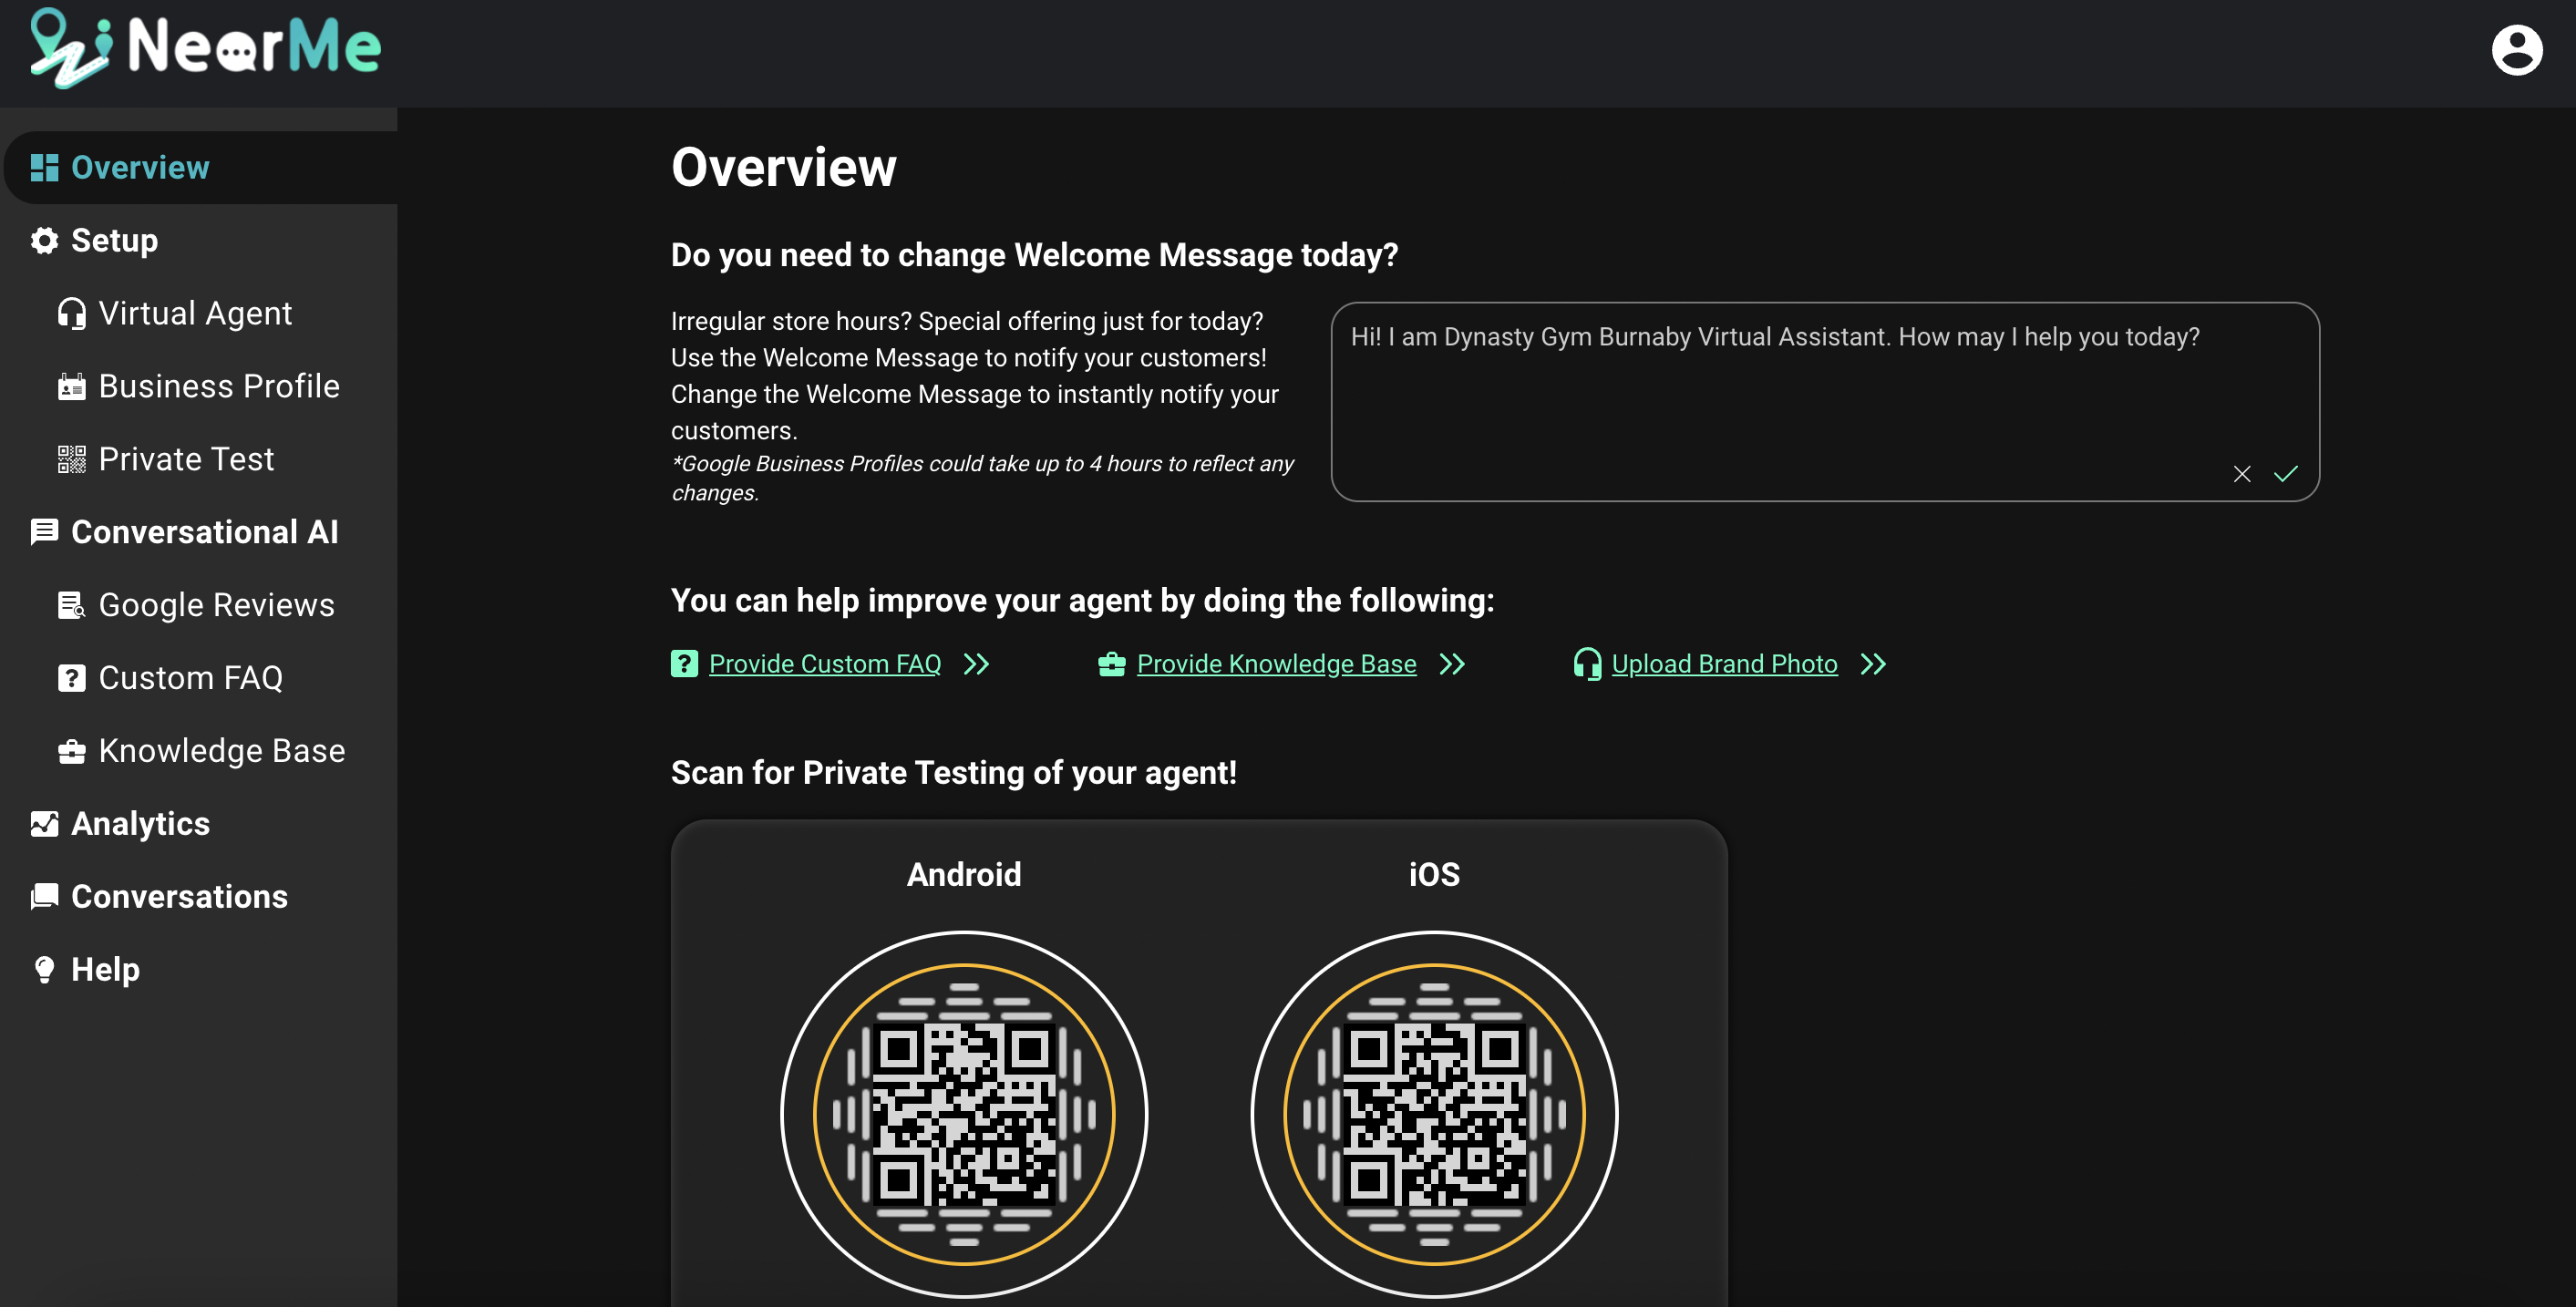The image size is (2576, 1307).
Task: Open Virtual Agent in the sidebar
Action: pos(195,314)
